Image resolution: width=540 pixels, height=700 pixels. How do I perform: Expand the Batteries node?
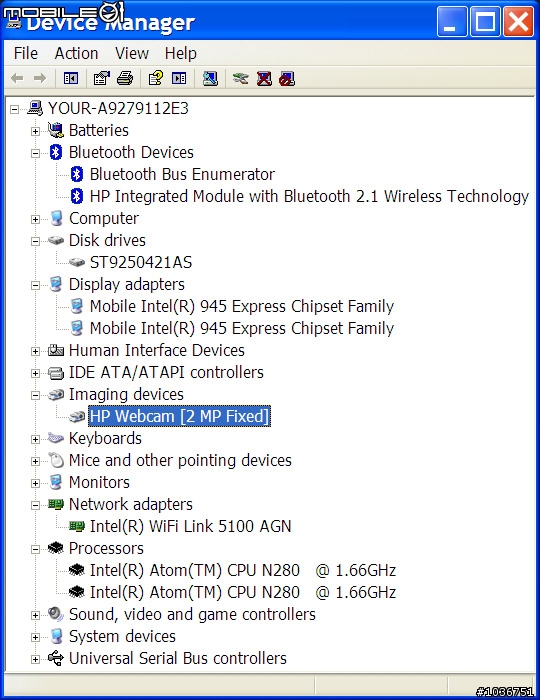click(x=35, y=131)
